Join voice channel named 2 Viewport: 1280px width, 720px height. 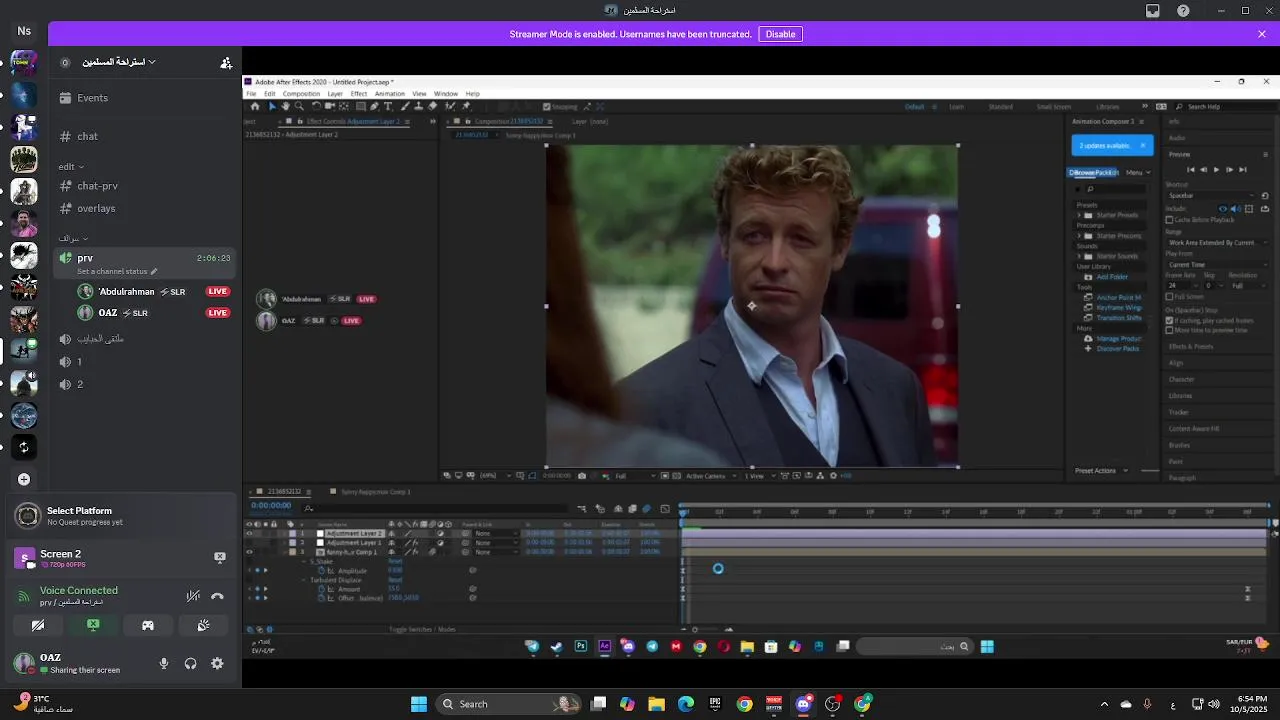(x=145, y=384)
